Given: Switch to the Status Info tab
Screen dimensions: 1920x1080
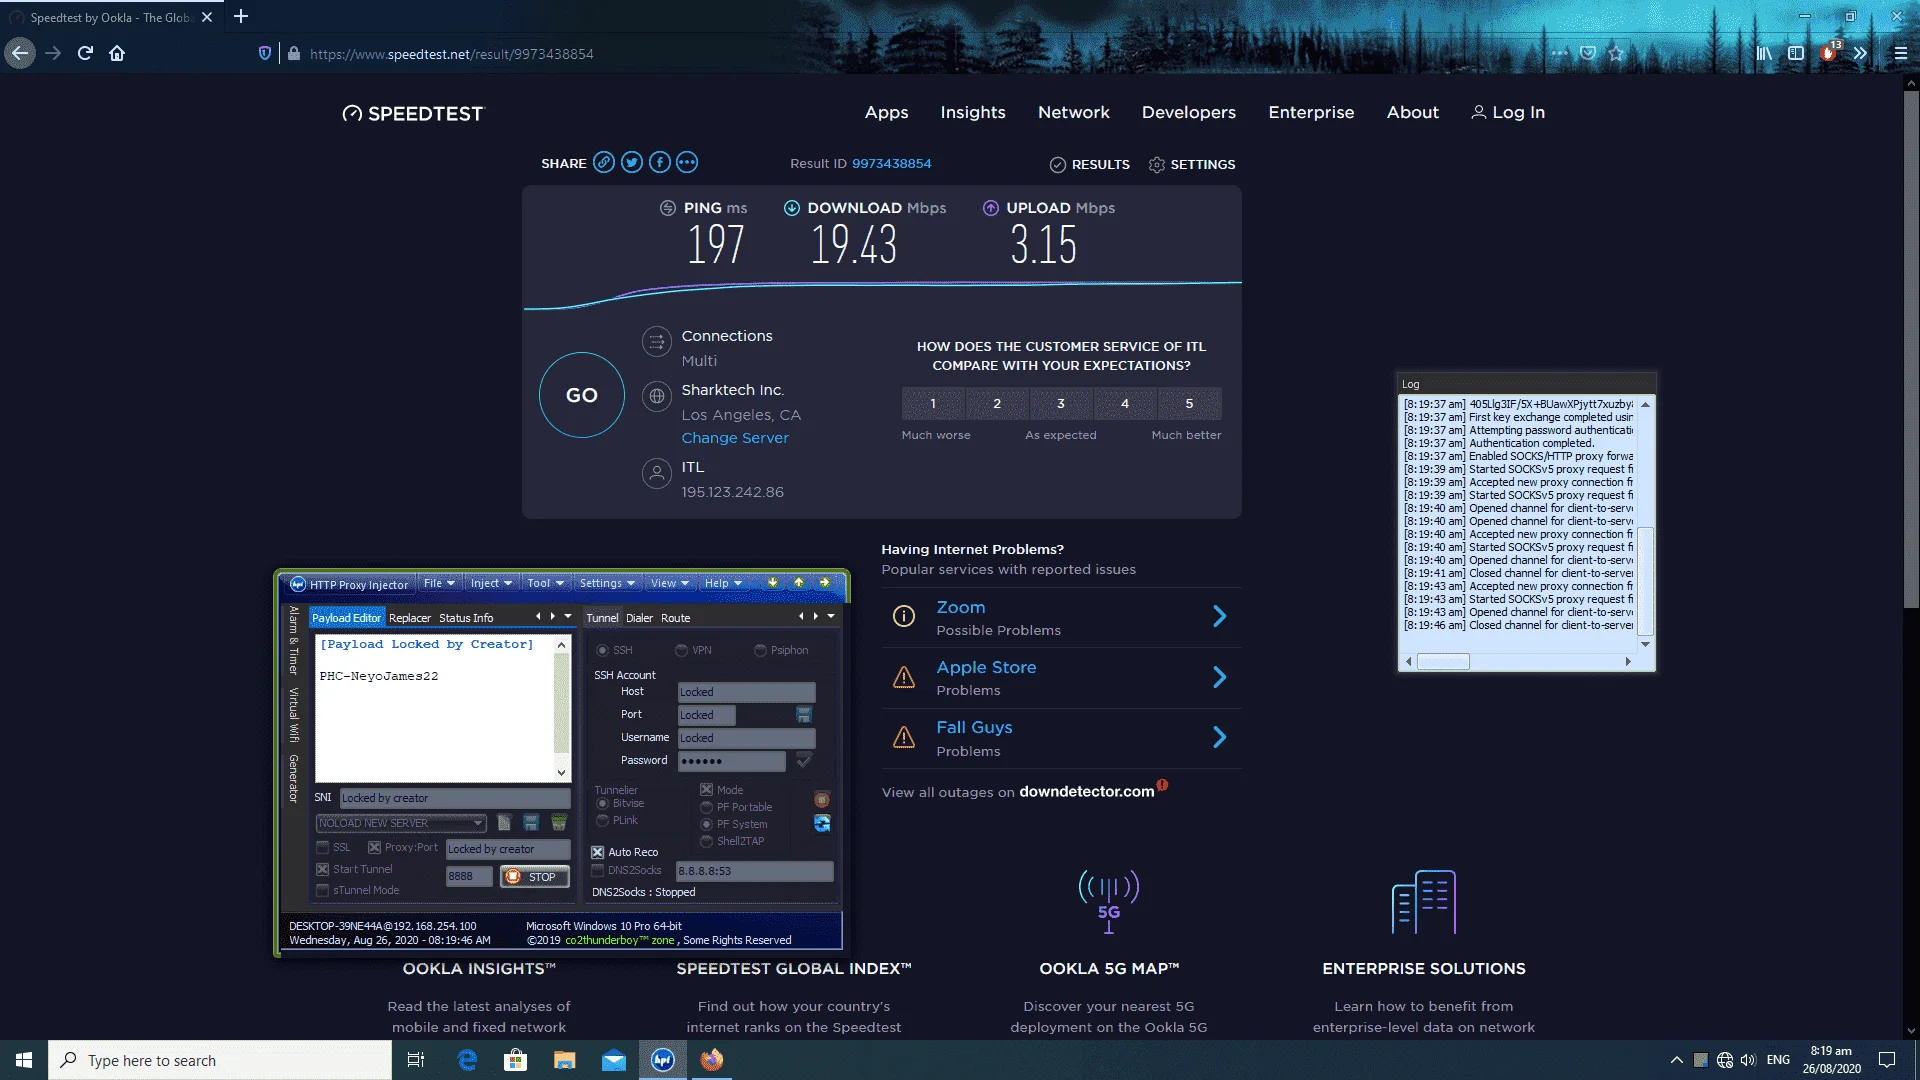Looking at the screenshot, I should (x=466, y=618).
